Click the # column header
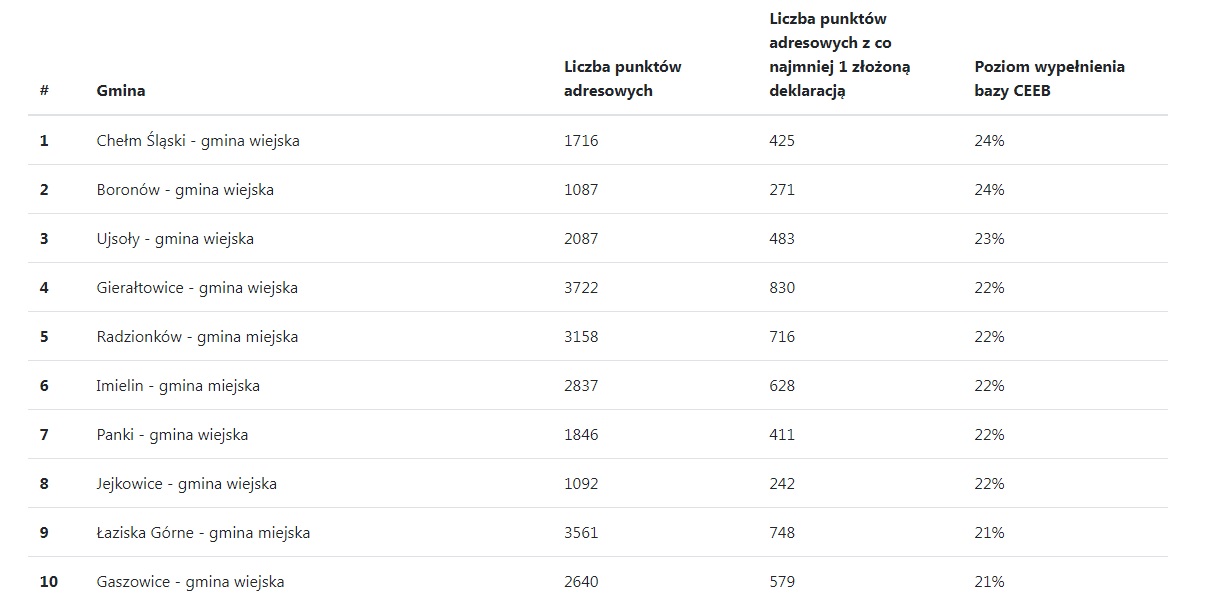Image resolution: width=1217 pixels, height=603 pixels. (x=44, y=90)
